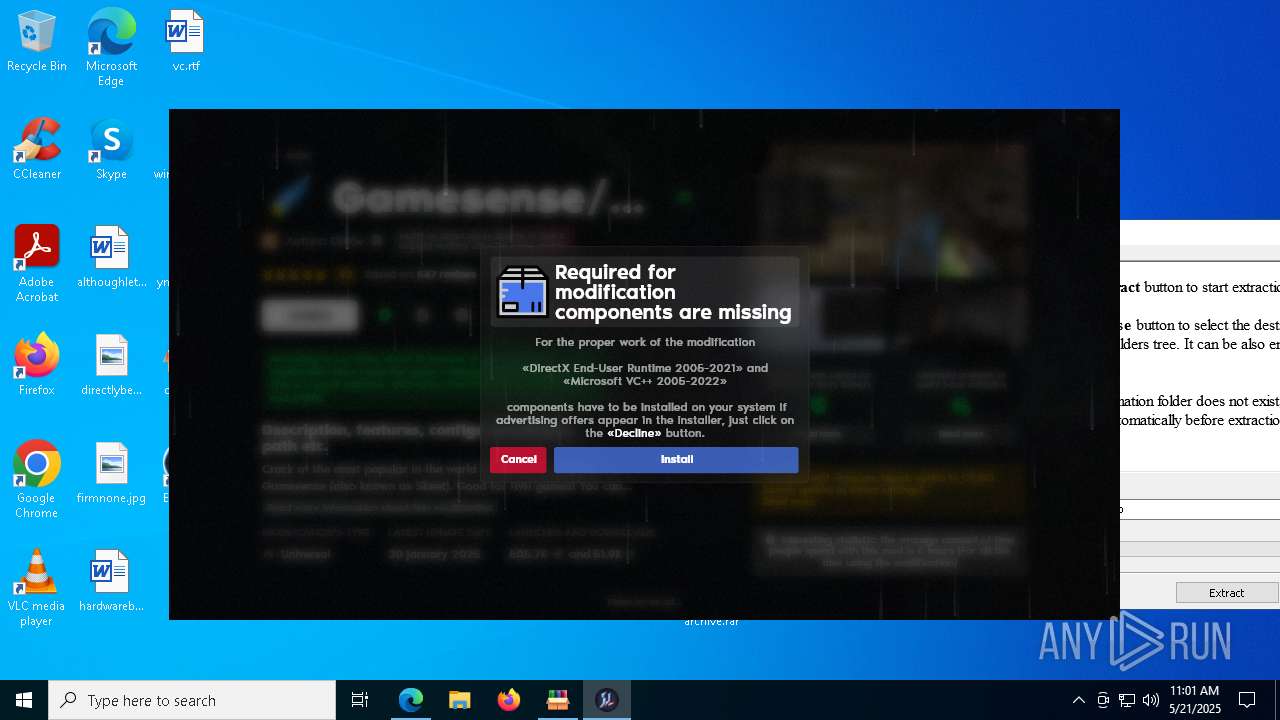Open the VLC media player shortcut
Viewport: 1280px width, 720px height.
coord(37,588)
